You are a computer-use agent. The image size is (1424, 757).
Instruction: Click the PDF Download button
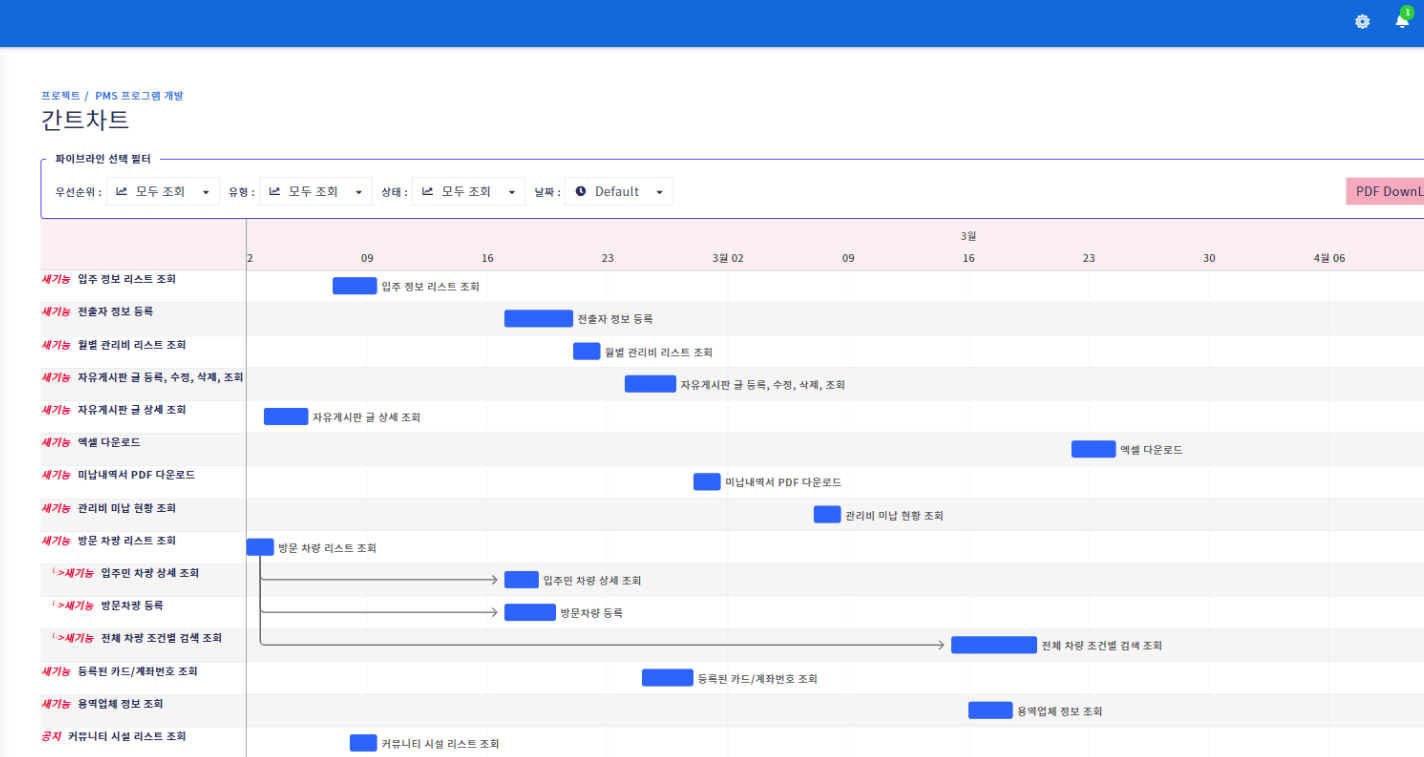tap(1390, 190)
